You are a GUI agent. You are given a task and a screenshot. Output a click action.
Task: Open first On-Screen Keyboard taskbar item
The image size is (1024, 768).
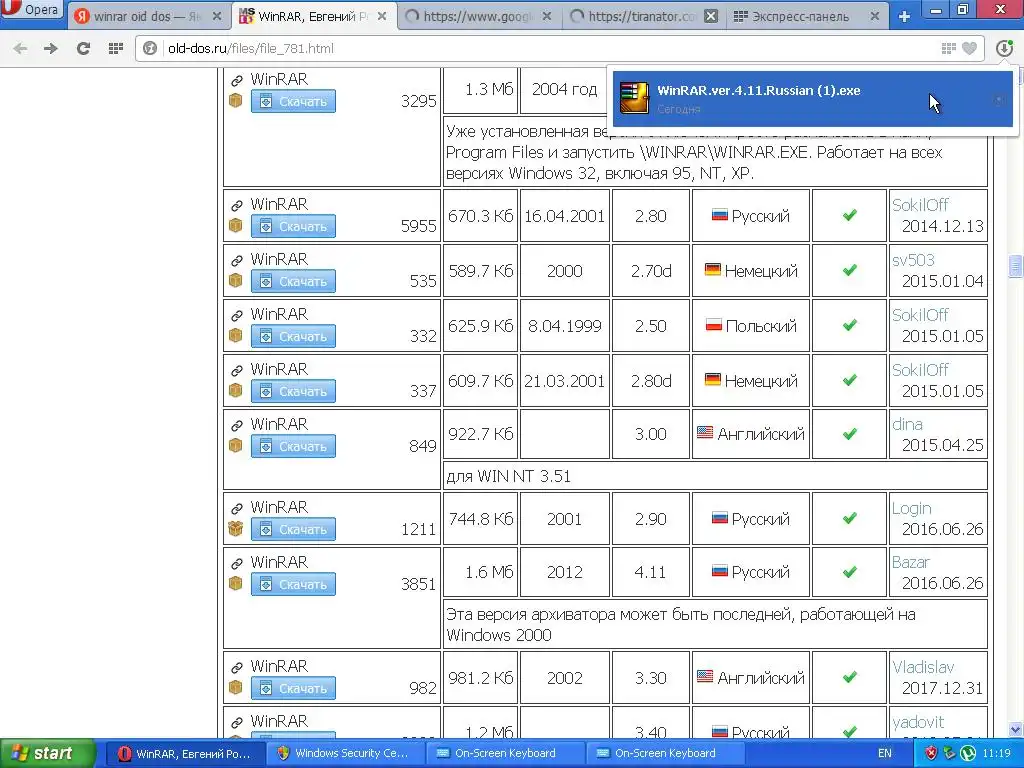click(x=504, y=754)
